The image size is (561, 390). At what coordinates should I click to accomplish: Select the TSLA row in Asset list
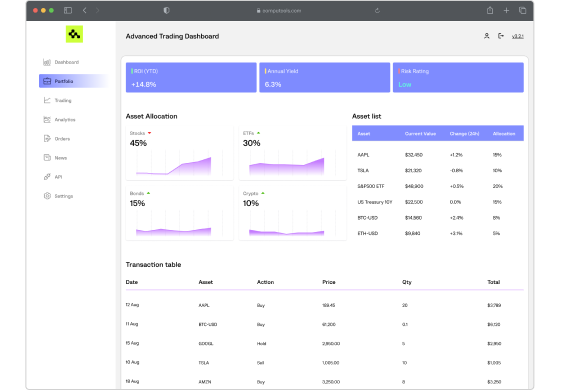pos(438,171)
